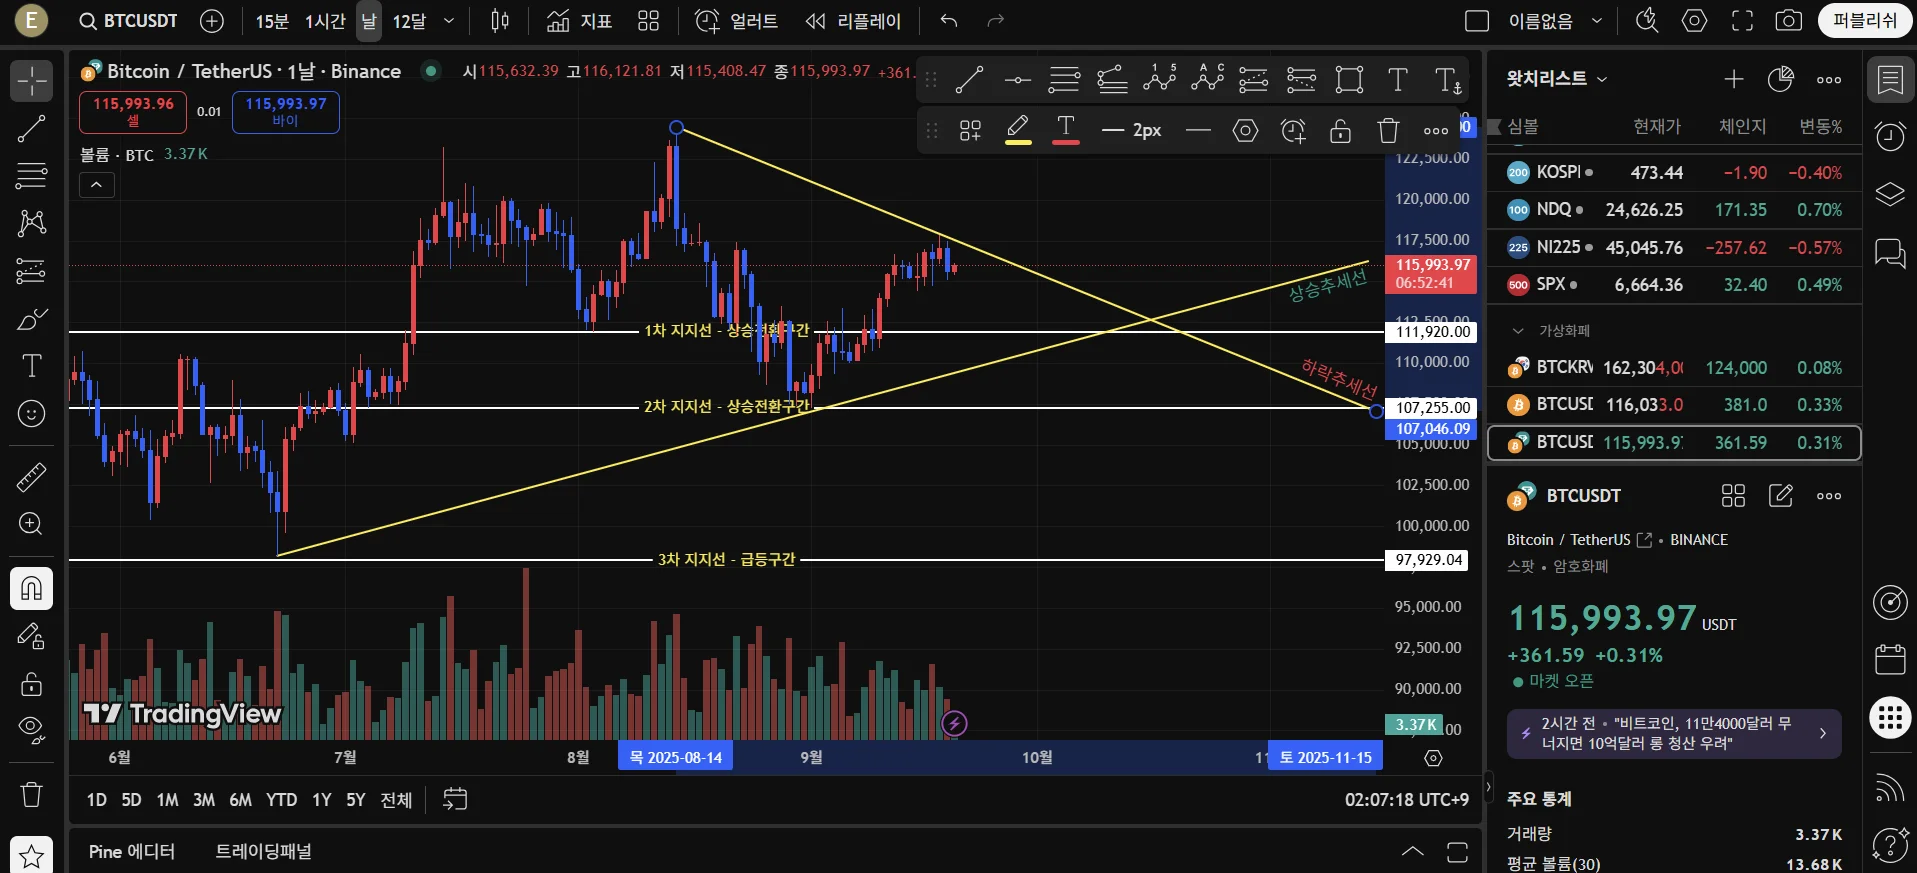Open quick search lightning icon
Screen dimensions: 1917x873
pyautogui.click(x=1647, y=21)
